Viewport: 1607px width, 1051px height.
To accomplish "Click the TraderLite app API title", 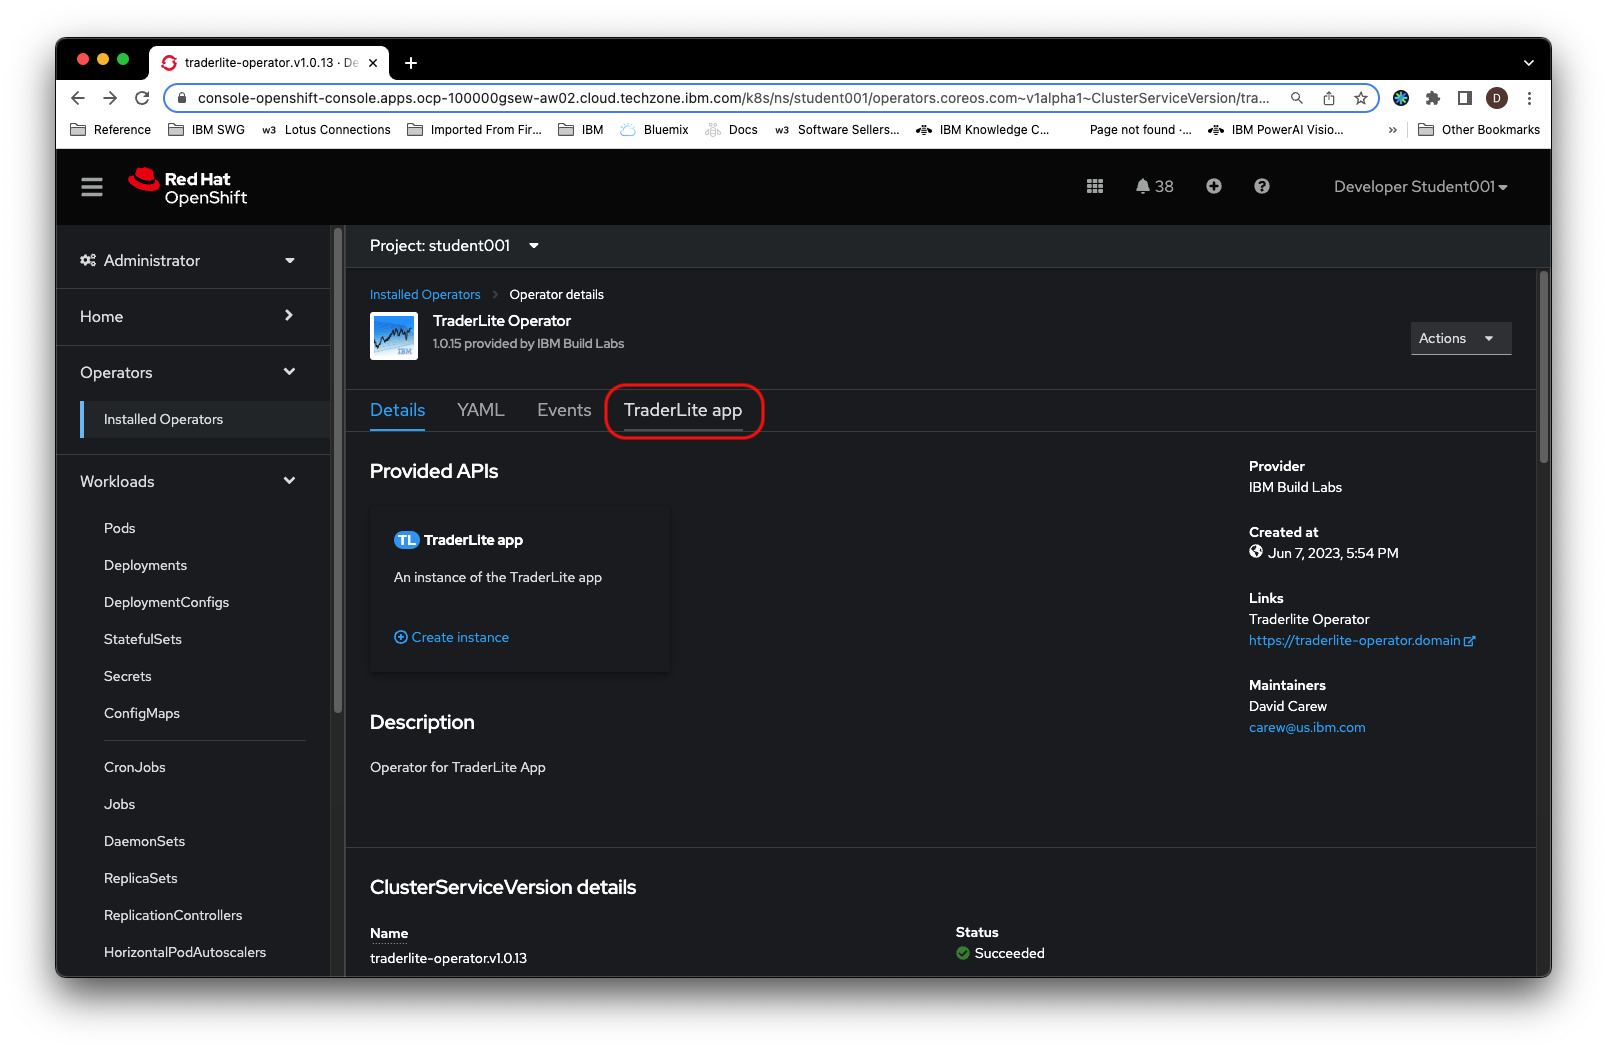I will tap(473, 540).
